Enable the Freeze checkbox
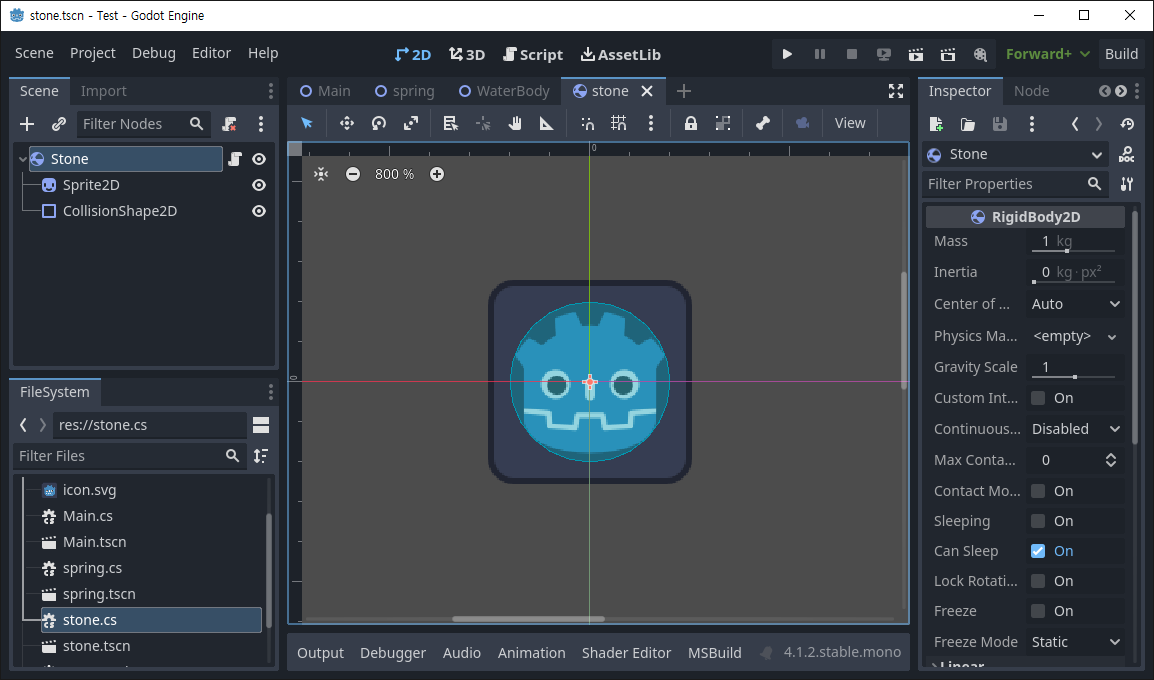Image resolution: width=1154 pixels, height=680 pixels. pyautogui.click(x=1038, y=611)
